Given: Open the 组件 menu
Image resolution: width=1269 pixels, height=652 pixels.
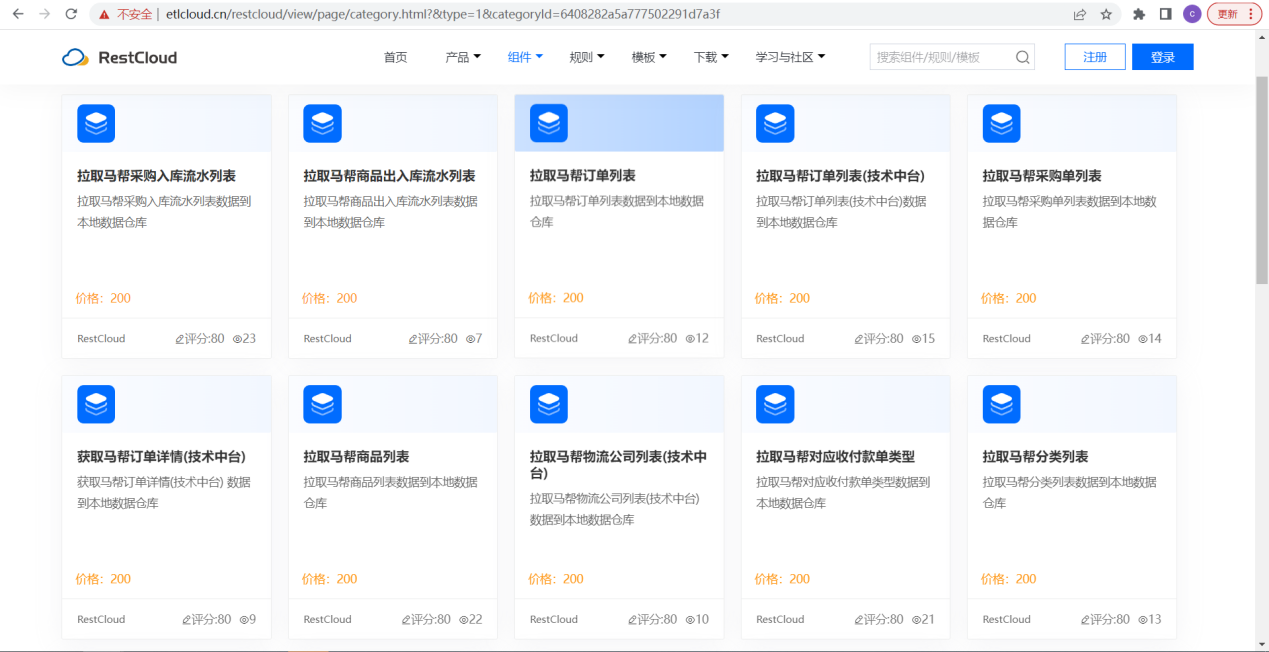Looking at the screenshot, I should tap(524, 57).
